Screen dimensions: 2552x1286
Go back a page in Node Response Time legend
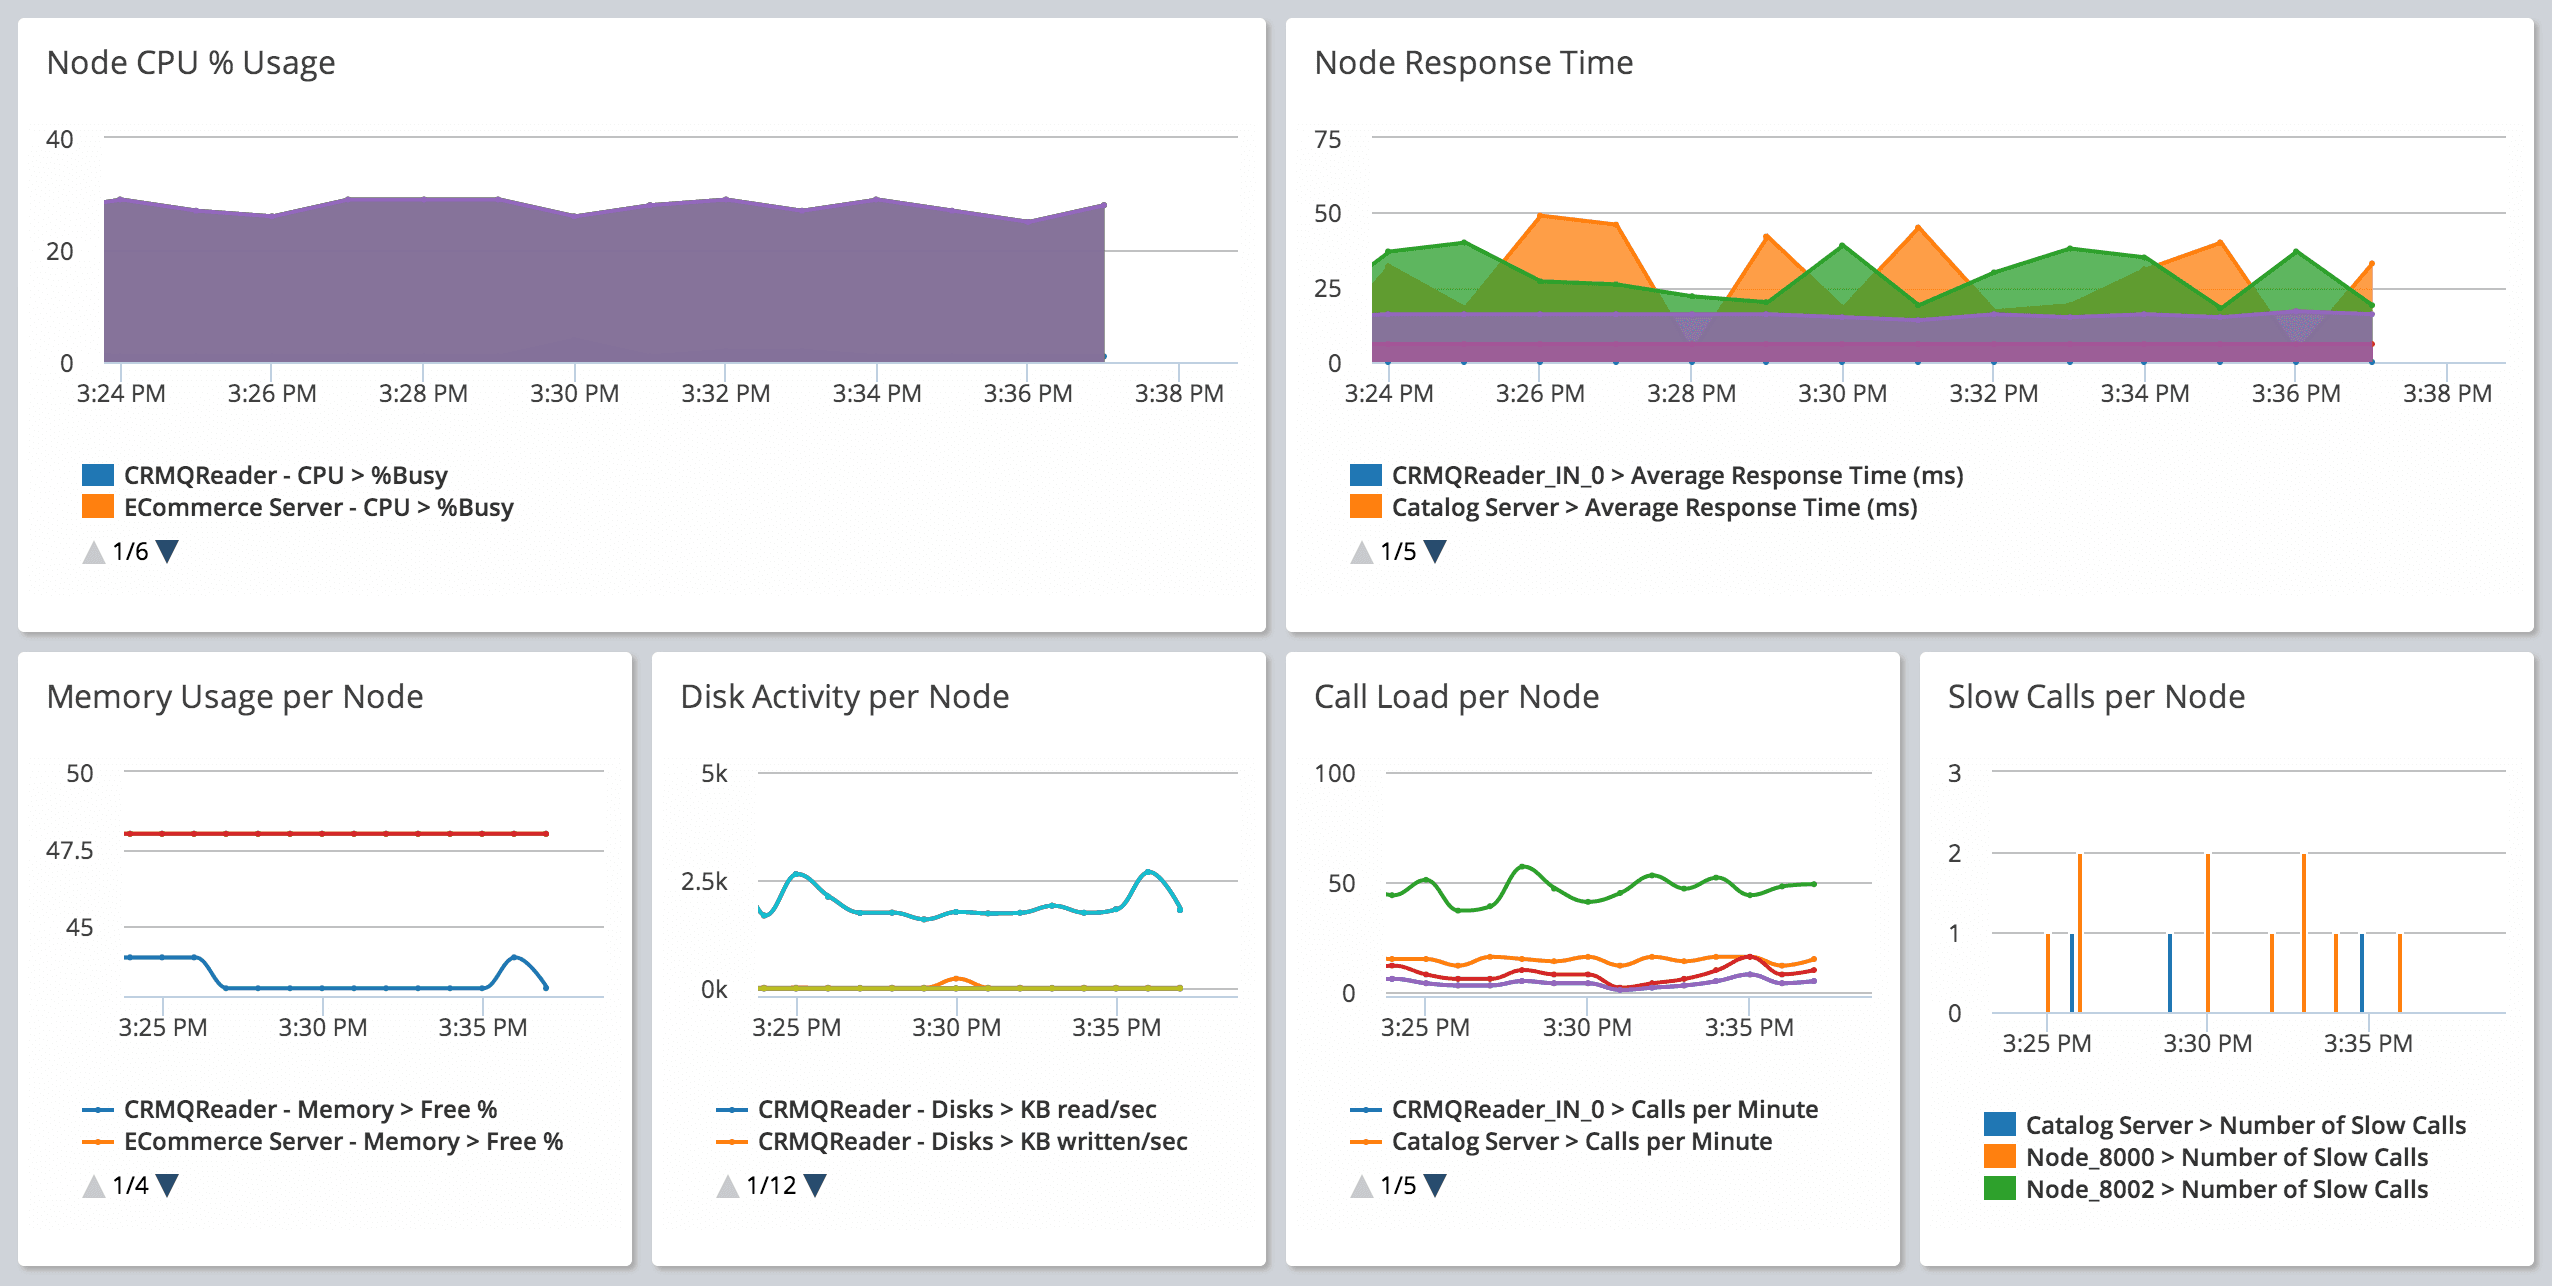pyautogui.click(x=1361, y=552)
